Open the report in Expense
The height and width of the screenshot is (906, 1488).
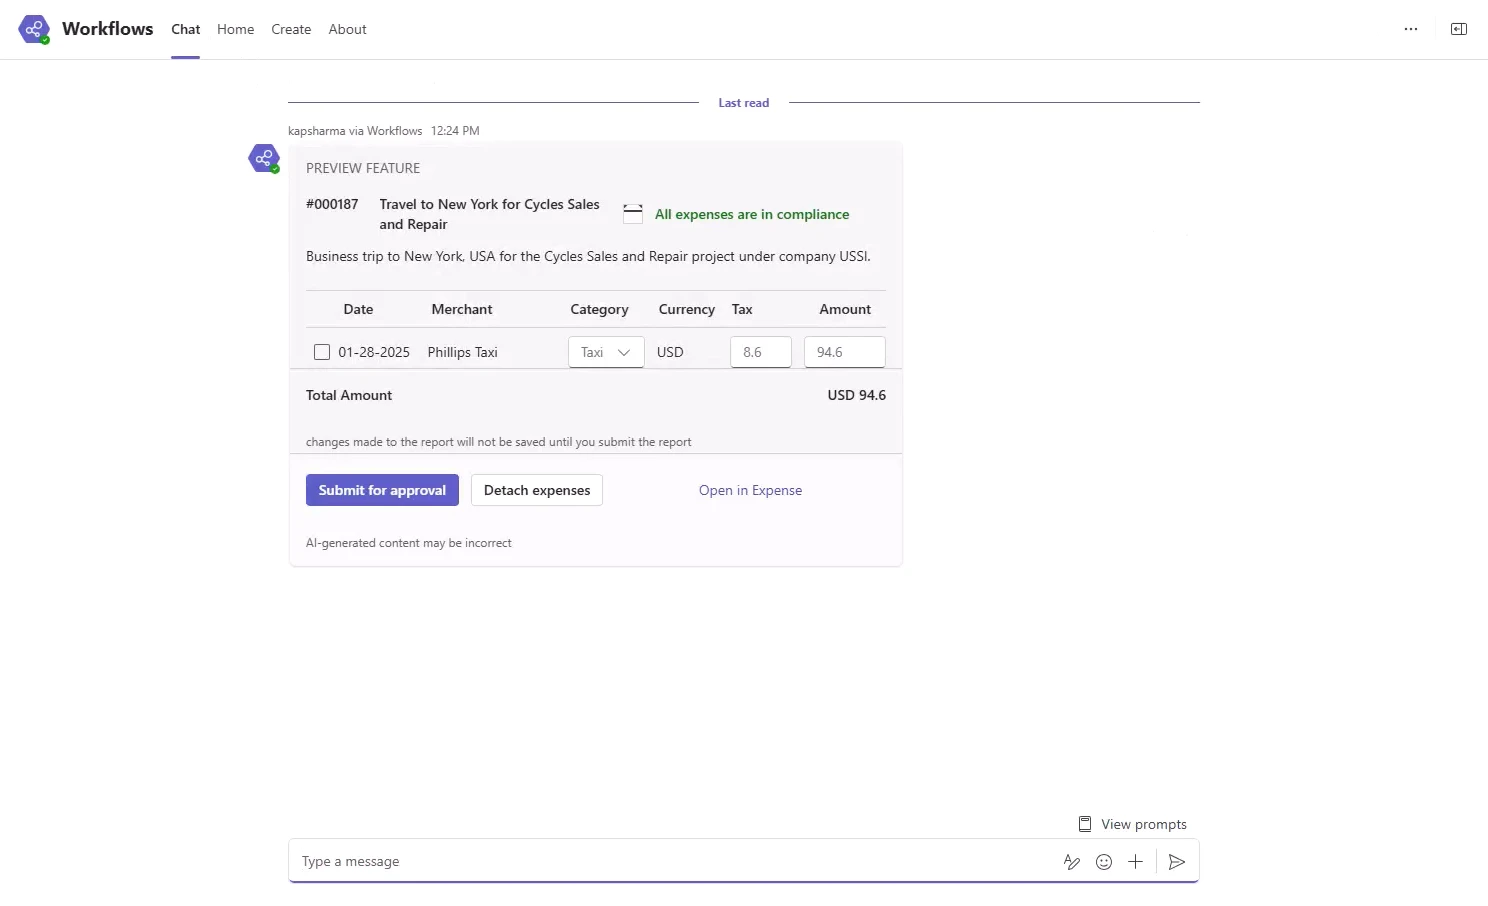point(750,490)
